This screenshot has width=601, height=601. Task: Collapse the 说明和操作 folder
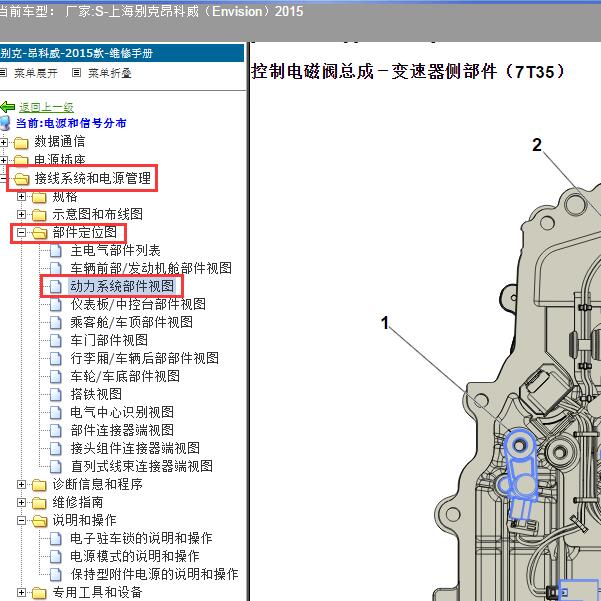coord(21,521)
